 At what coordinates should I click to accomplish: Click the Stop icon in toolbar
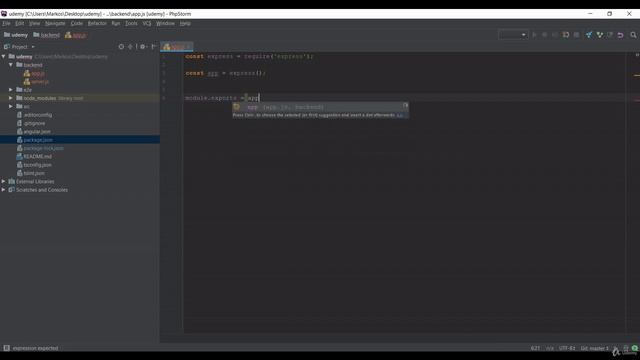pos(576,35)
